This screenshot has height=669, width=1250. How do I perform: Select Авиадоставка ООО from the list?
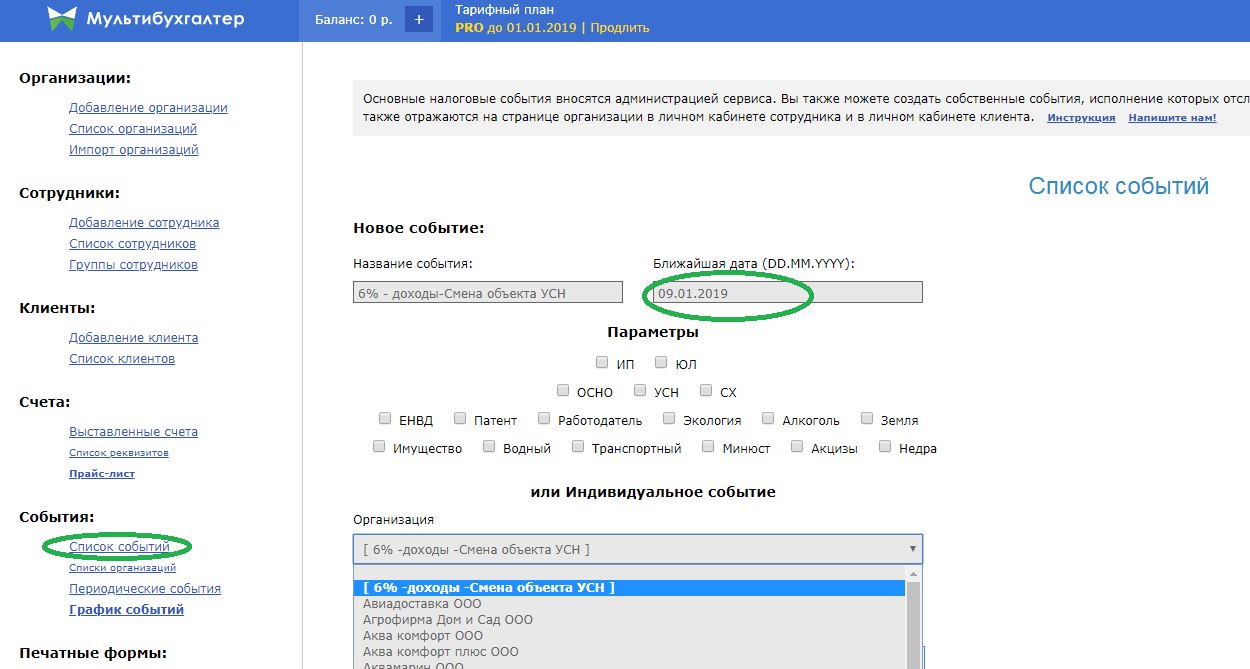(422, 604)
